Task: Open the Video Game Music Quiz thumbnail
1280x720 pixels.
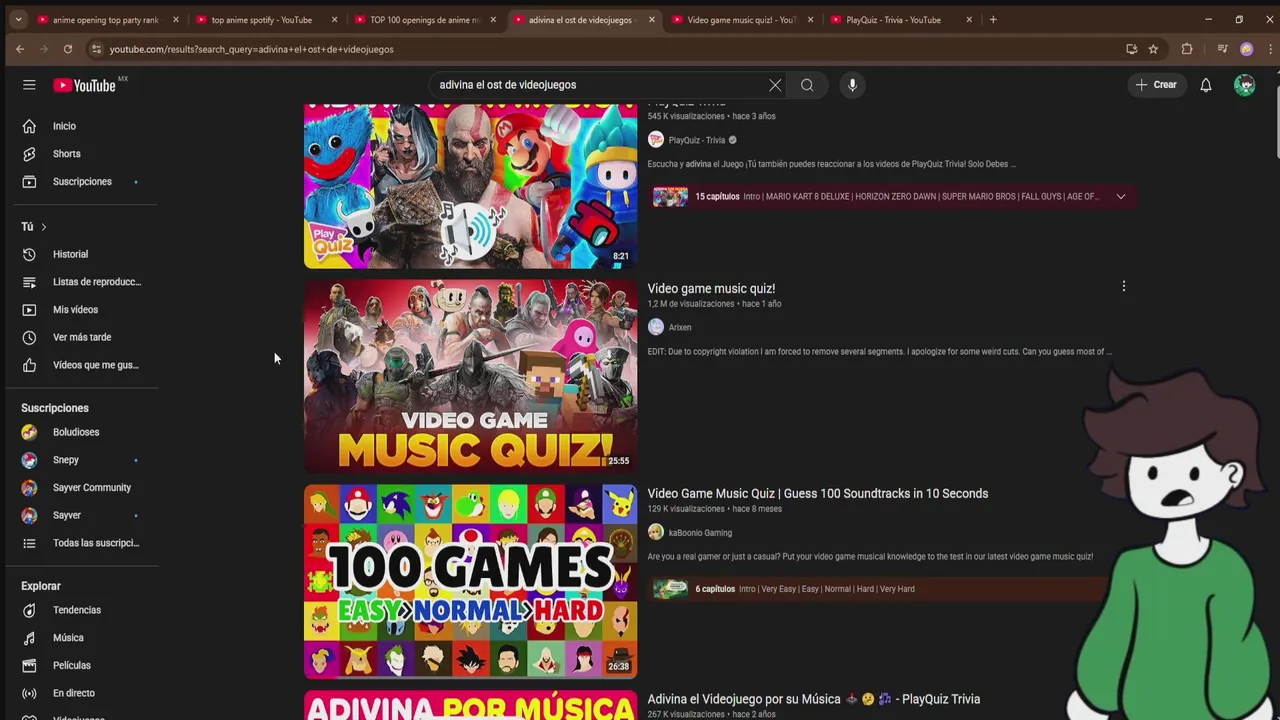Action: tap(470, 375)
